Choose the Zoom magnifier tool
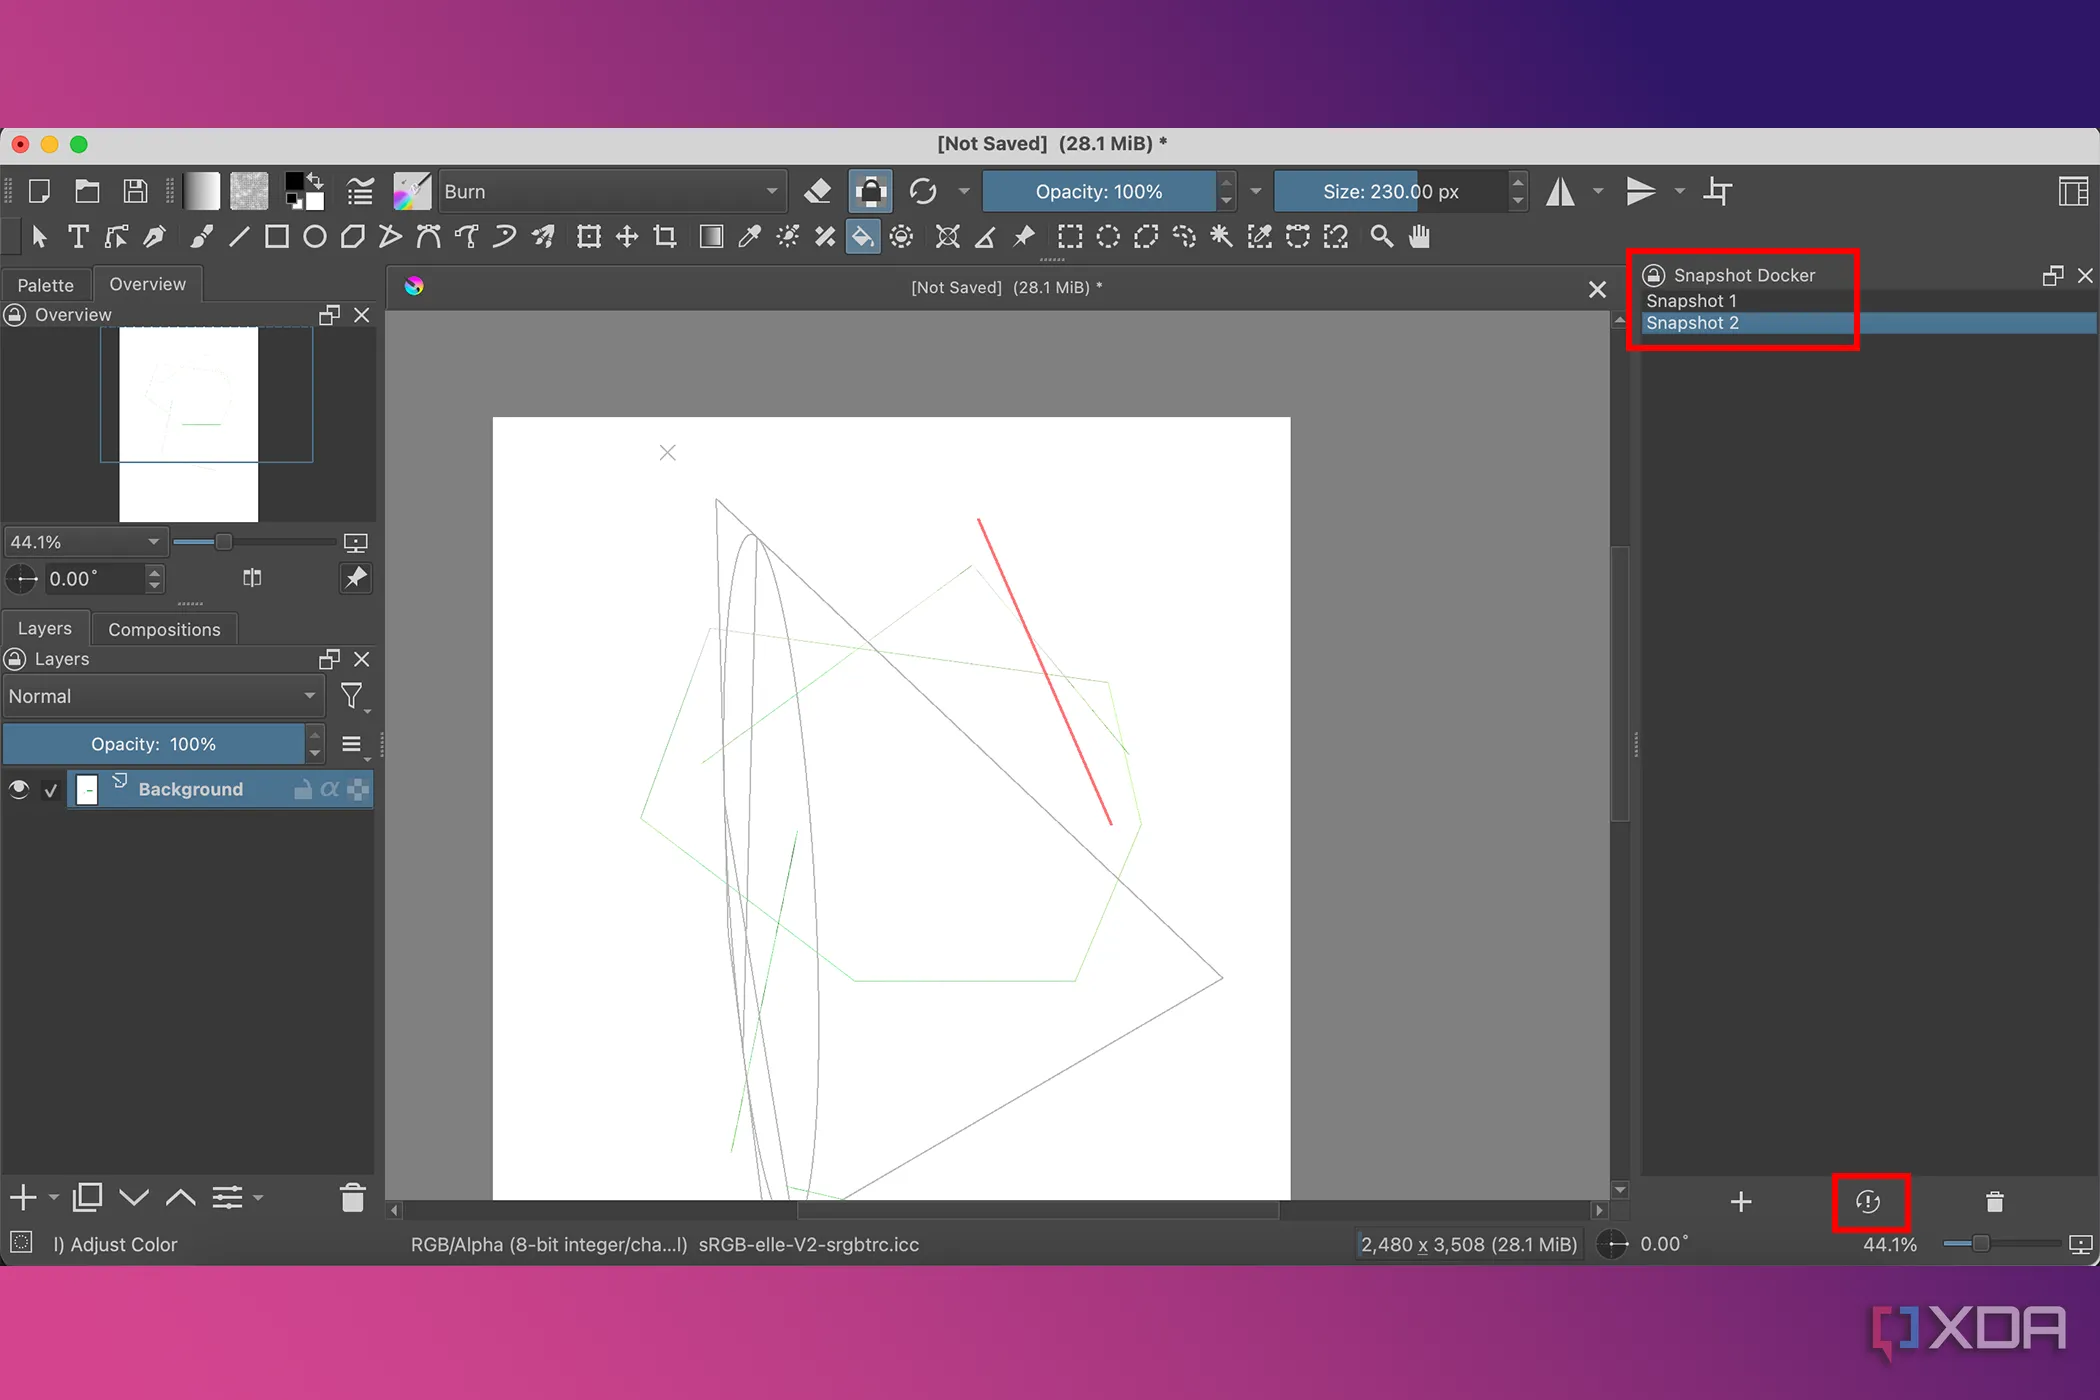2100x1400 pixels. (x=1381, y=237)
